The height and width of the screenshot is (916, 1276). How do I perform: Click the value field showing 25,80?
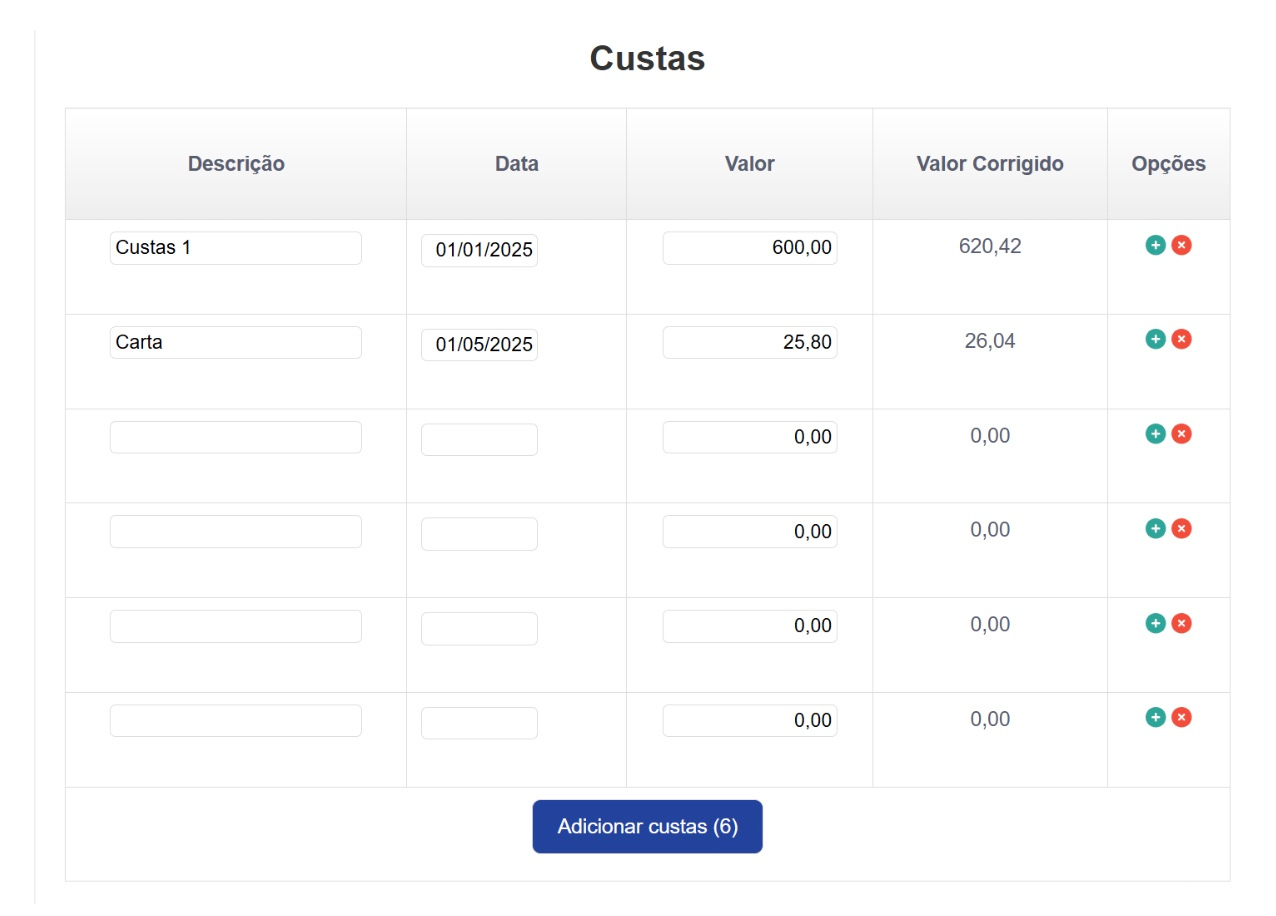[x=749, y=342]
